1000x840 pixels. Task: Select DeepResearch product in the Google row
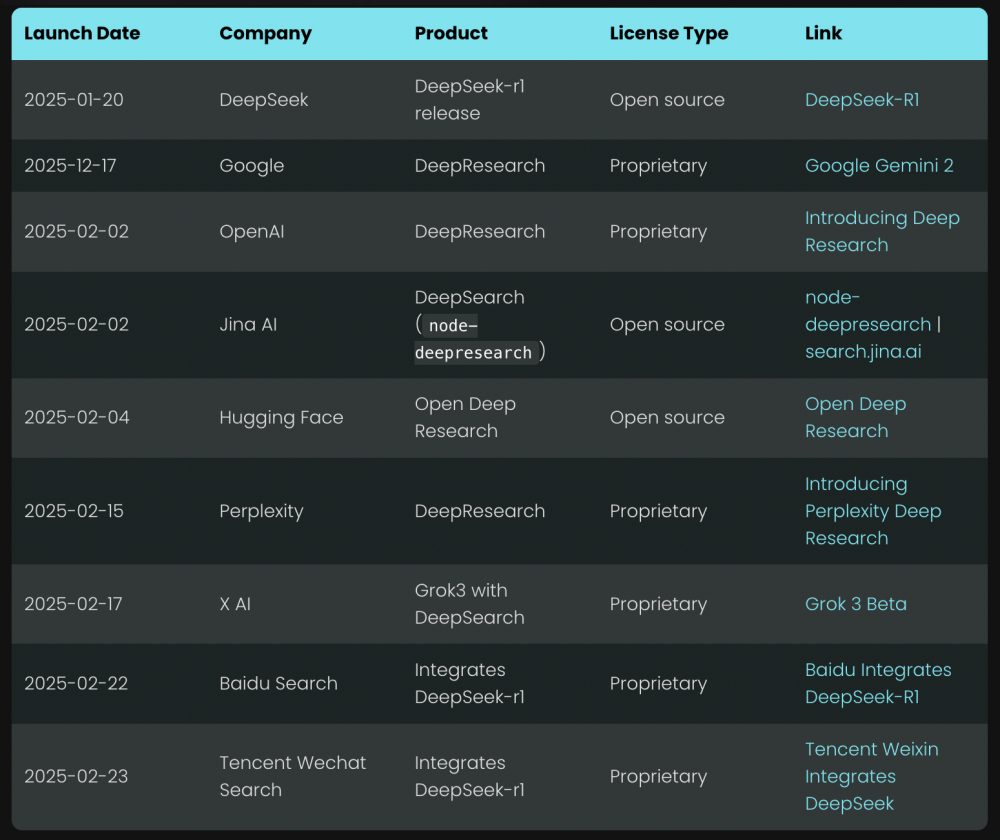[480, 165]
